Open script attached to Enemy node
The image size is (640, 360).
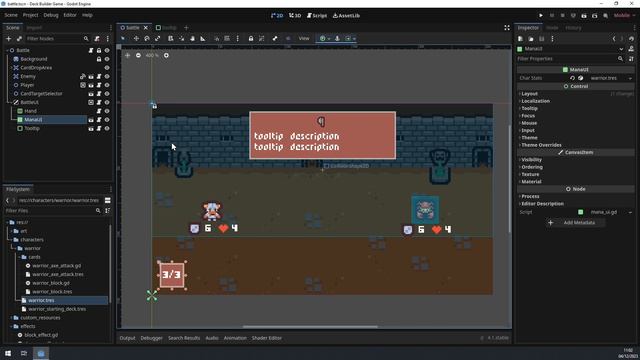coord(99,76)
